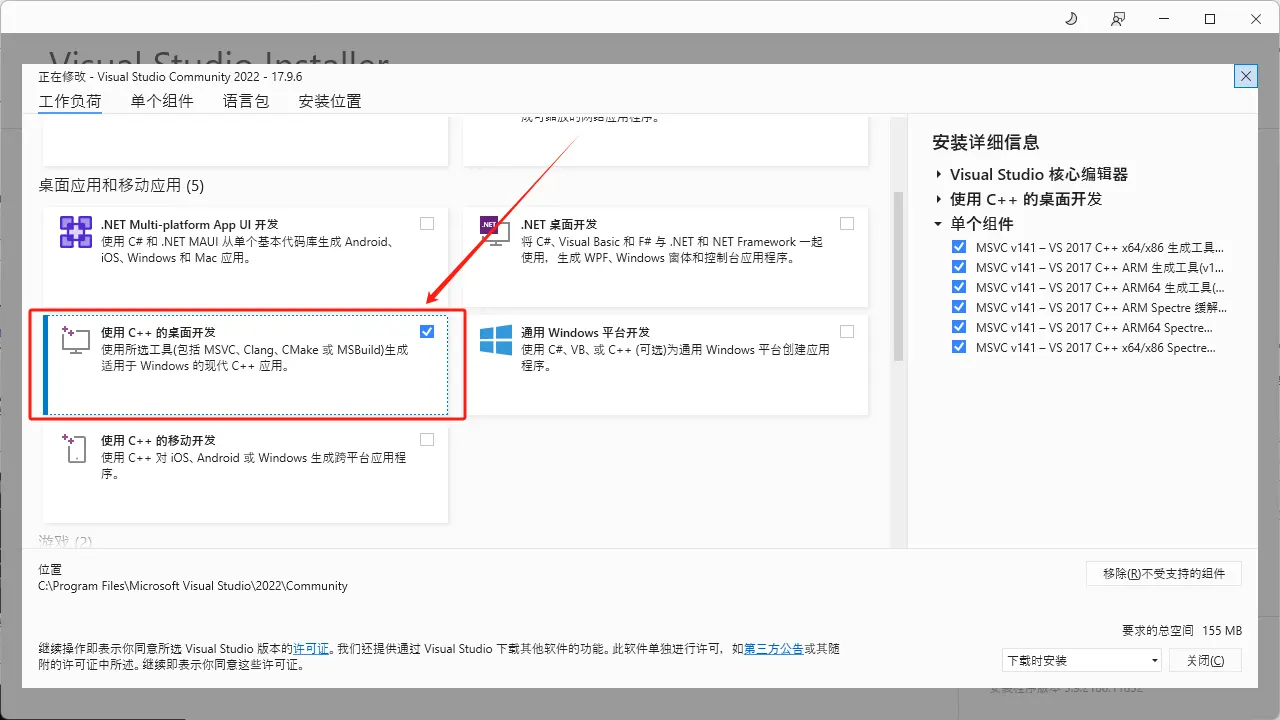
Task: Click the dark mode moon icon in title bar
Action: [x=1071, y=19]
